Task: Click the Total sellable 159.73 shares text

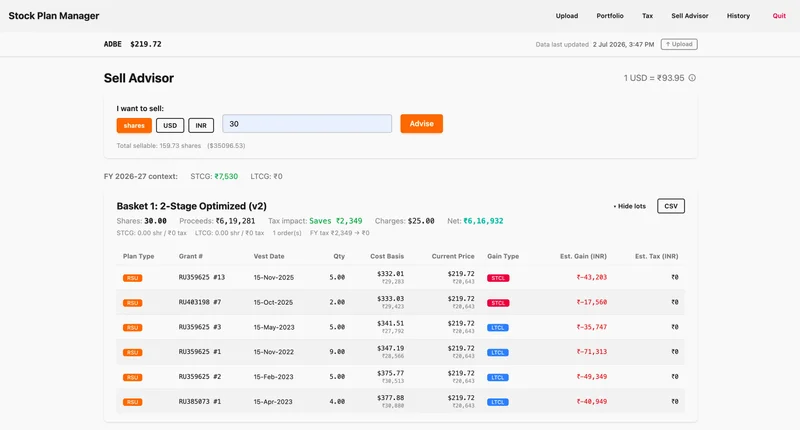Action: coord(159,146)
